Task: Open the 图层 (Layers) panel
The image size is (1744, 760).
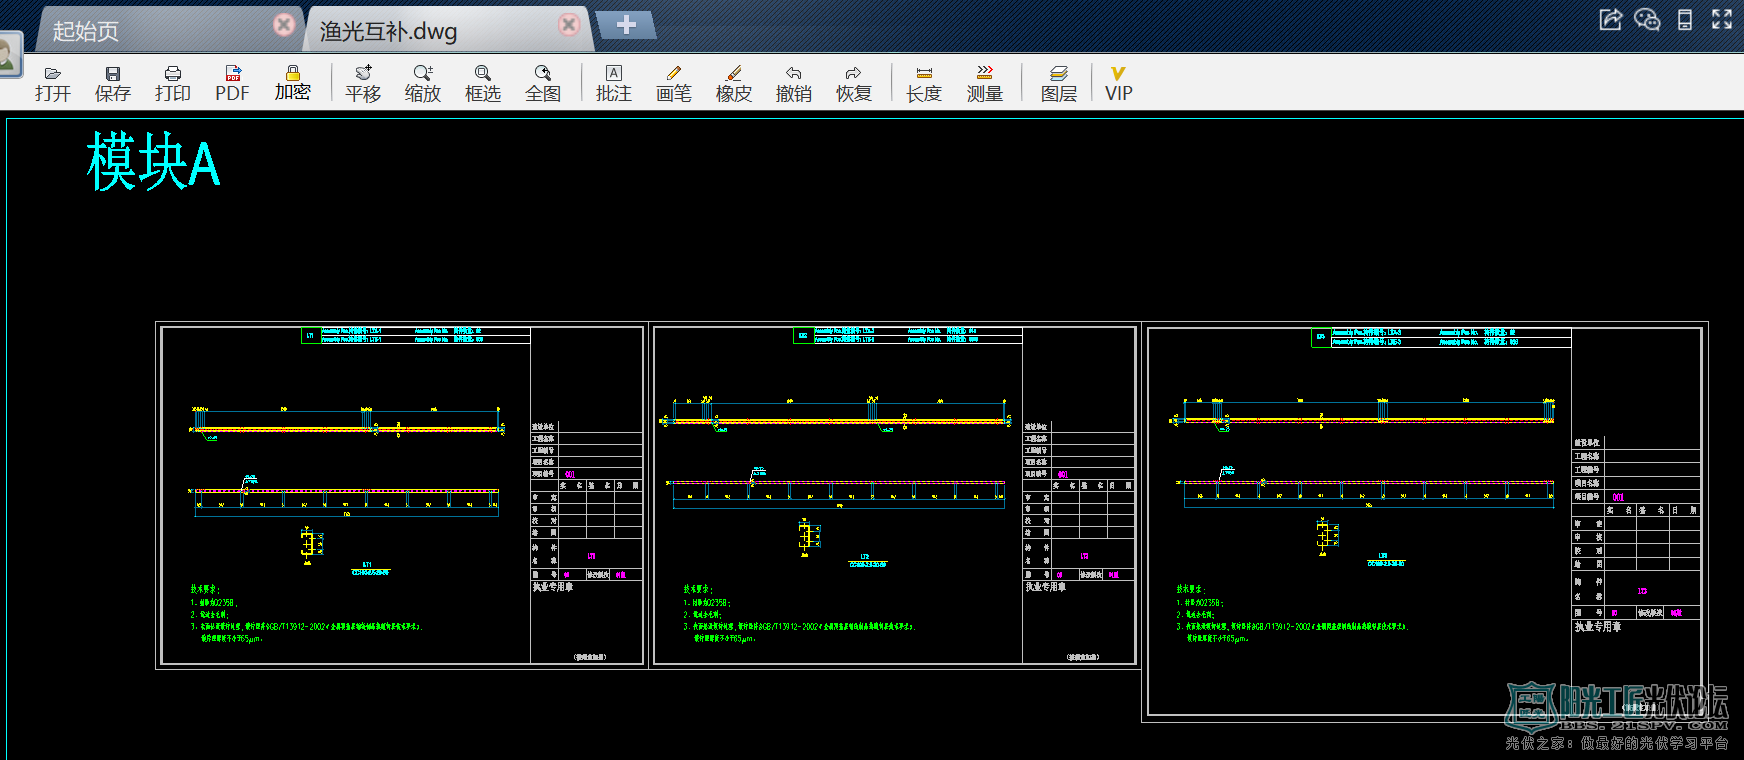Action: tap(1059, 84)
